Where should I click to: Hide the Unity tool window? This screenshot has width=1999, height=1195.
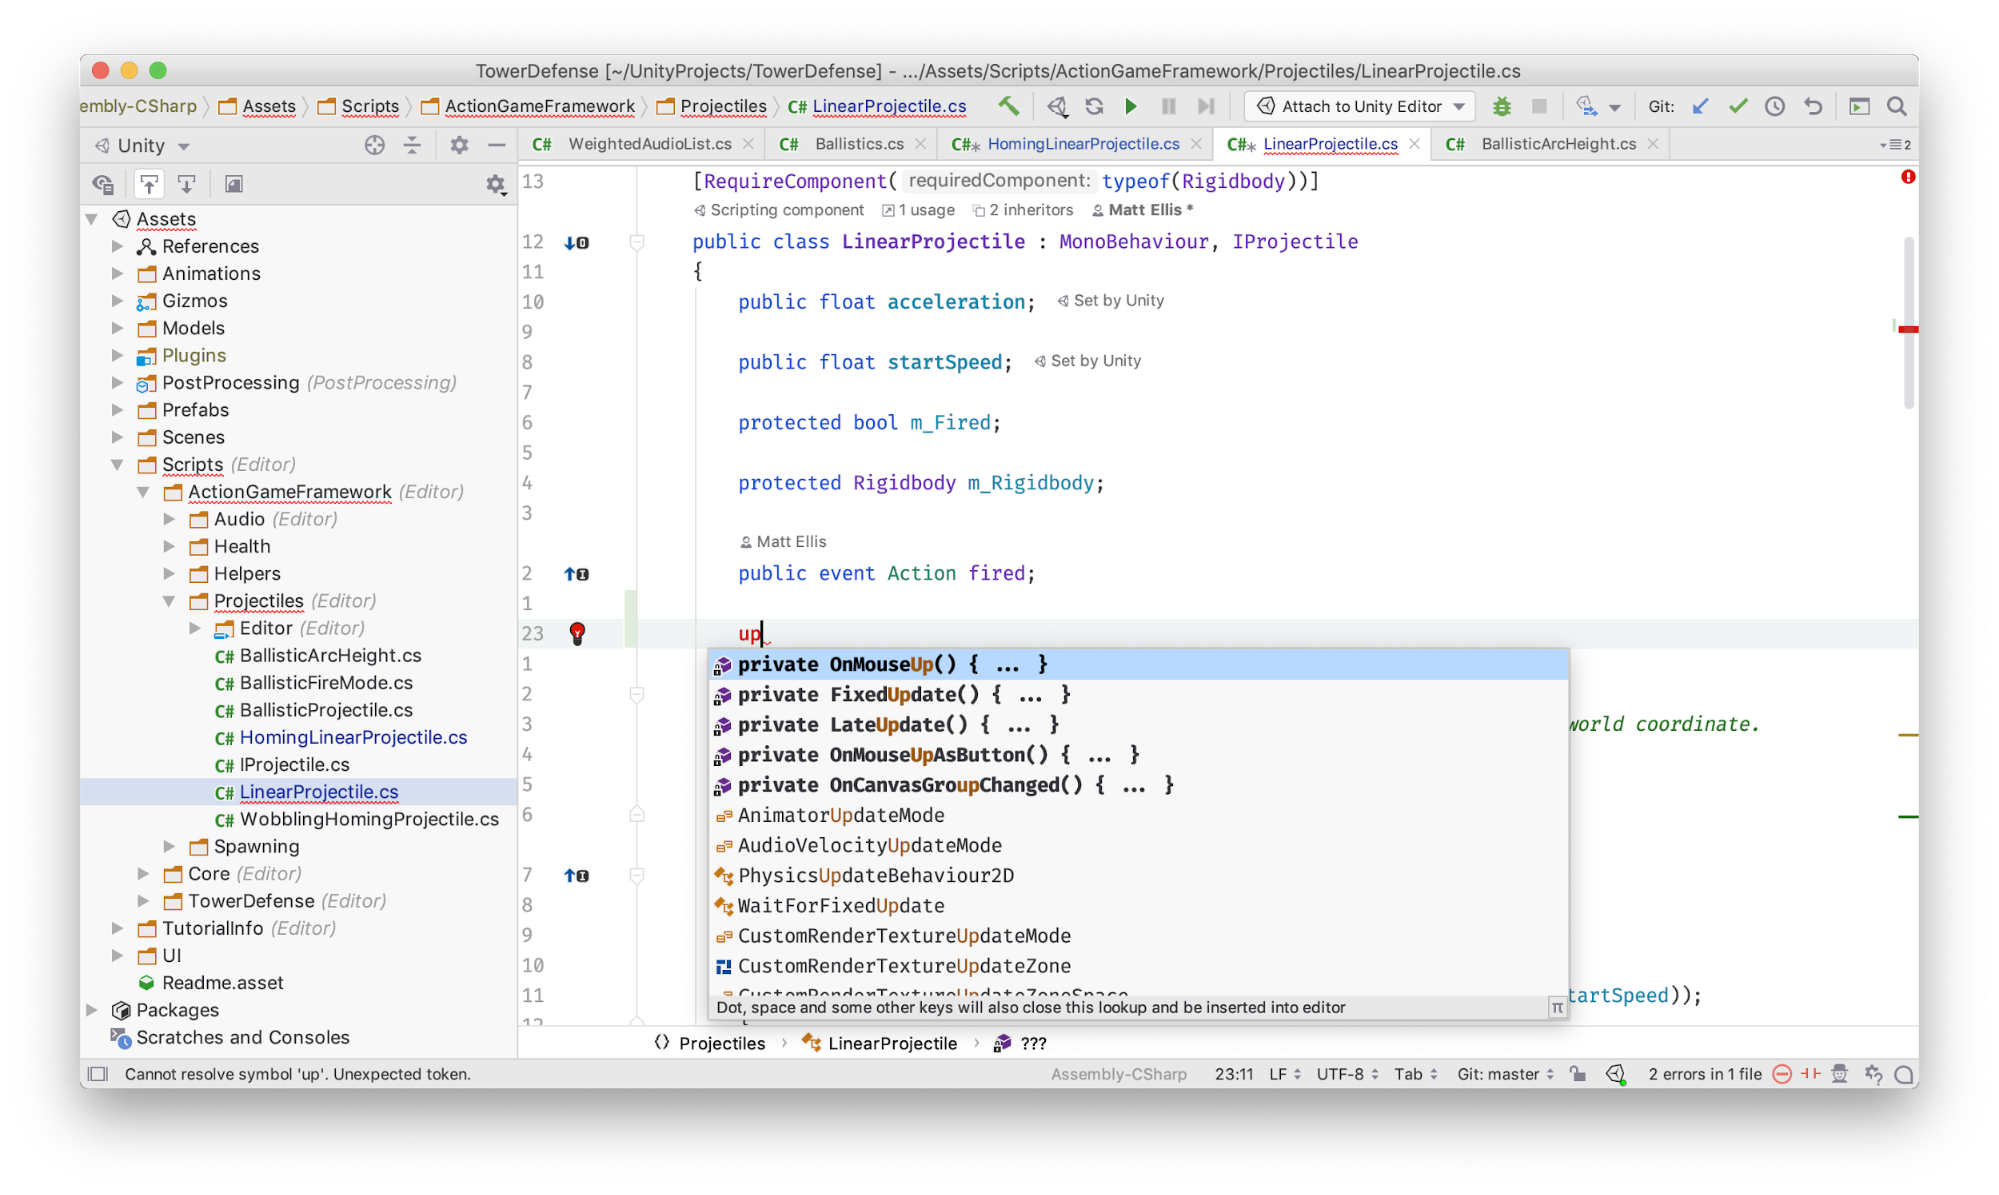click(x=496, y=145)
